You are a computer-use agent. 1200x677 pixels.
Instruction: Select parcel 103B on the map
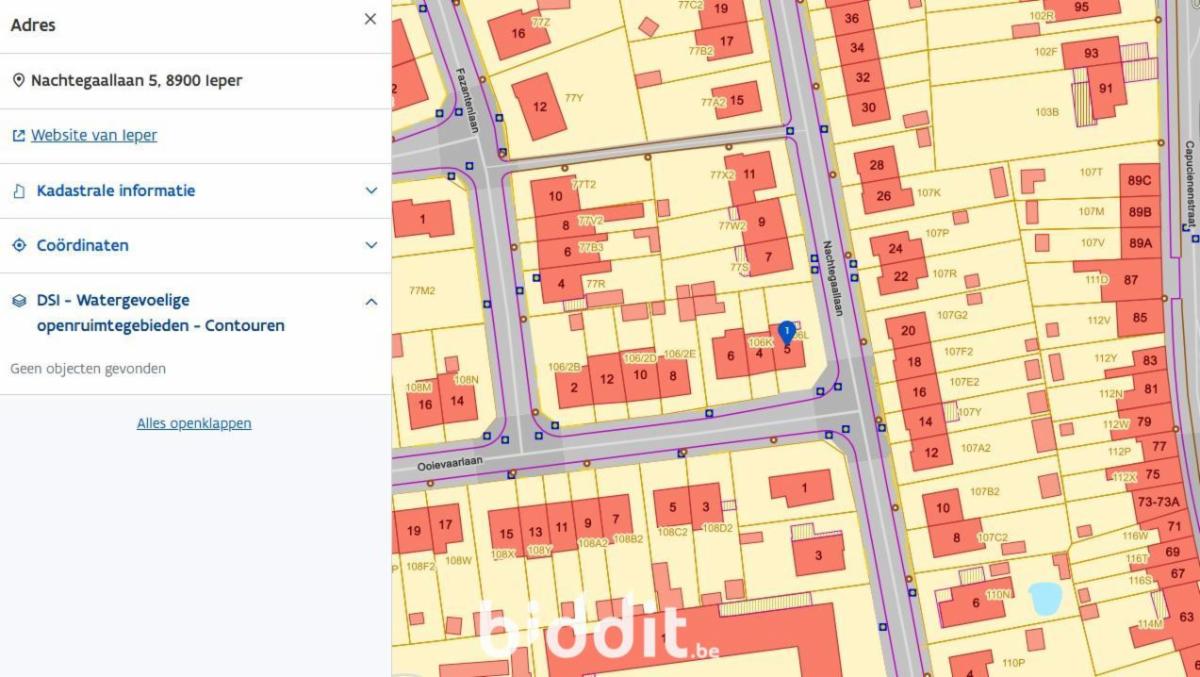click(x=1047, y=111)
